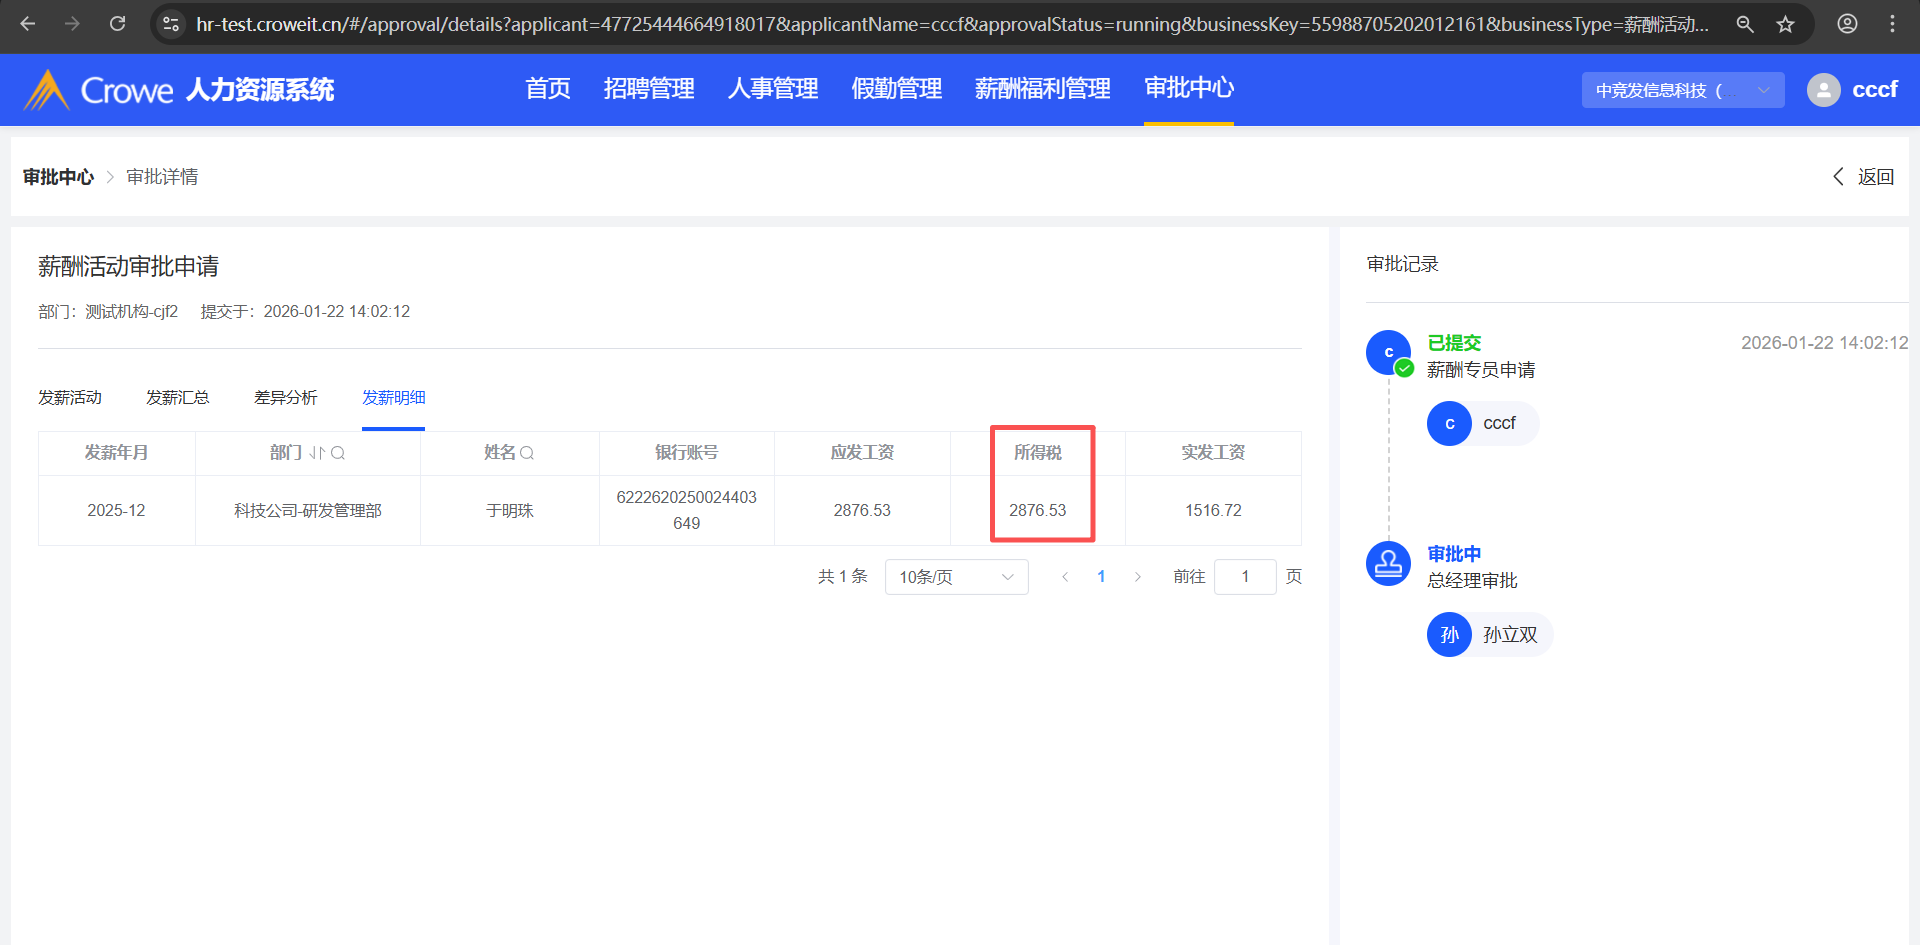Switch to the 发薪汇总 tab
This screenshot has height=945, width=1920.
178,398
